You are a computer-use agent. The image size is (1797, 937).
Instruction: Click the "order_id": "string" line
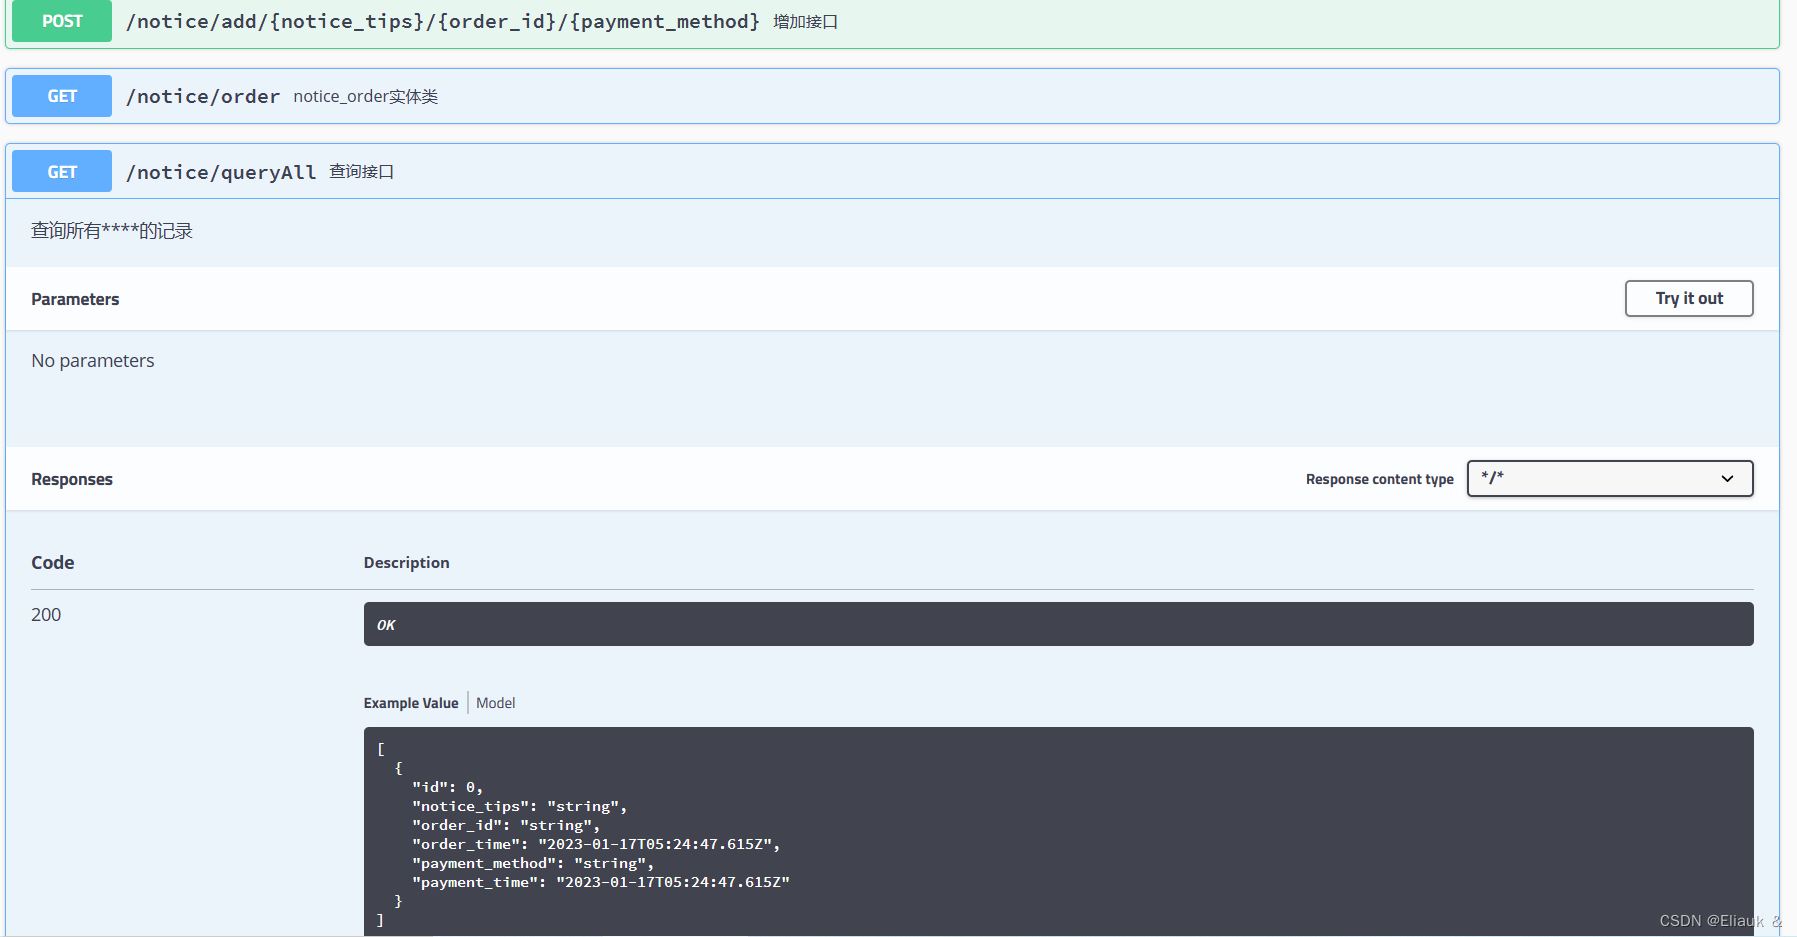point(506,825)
